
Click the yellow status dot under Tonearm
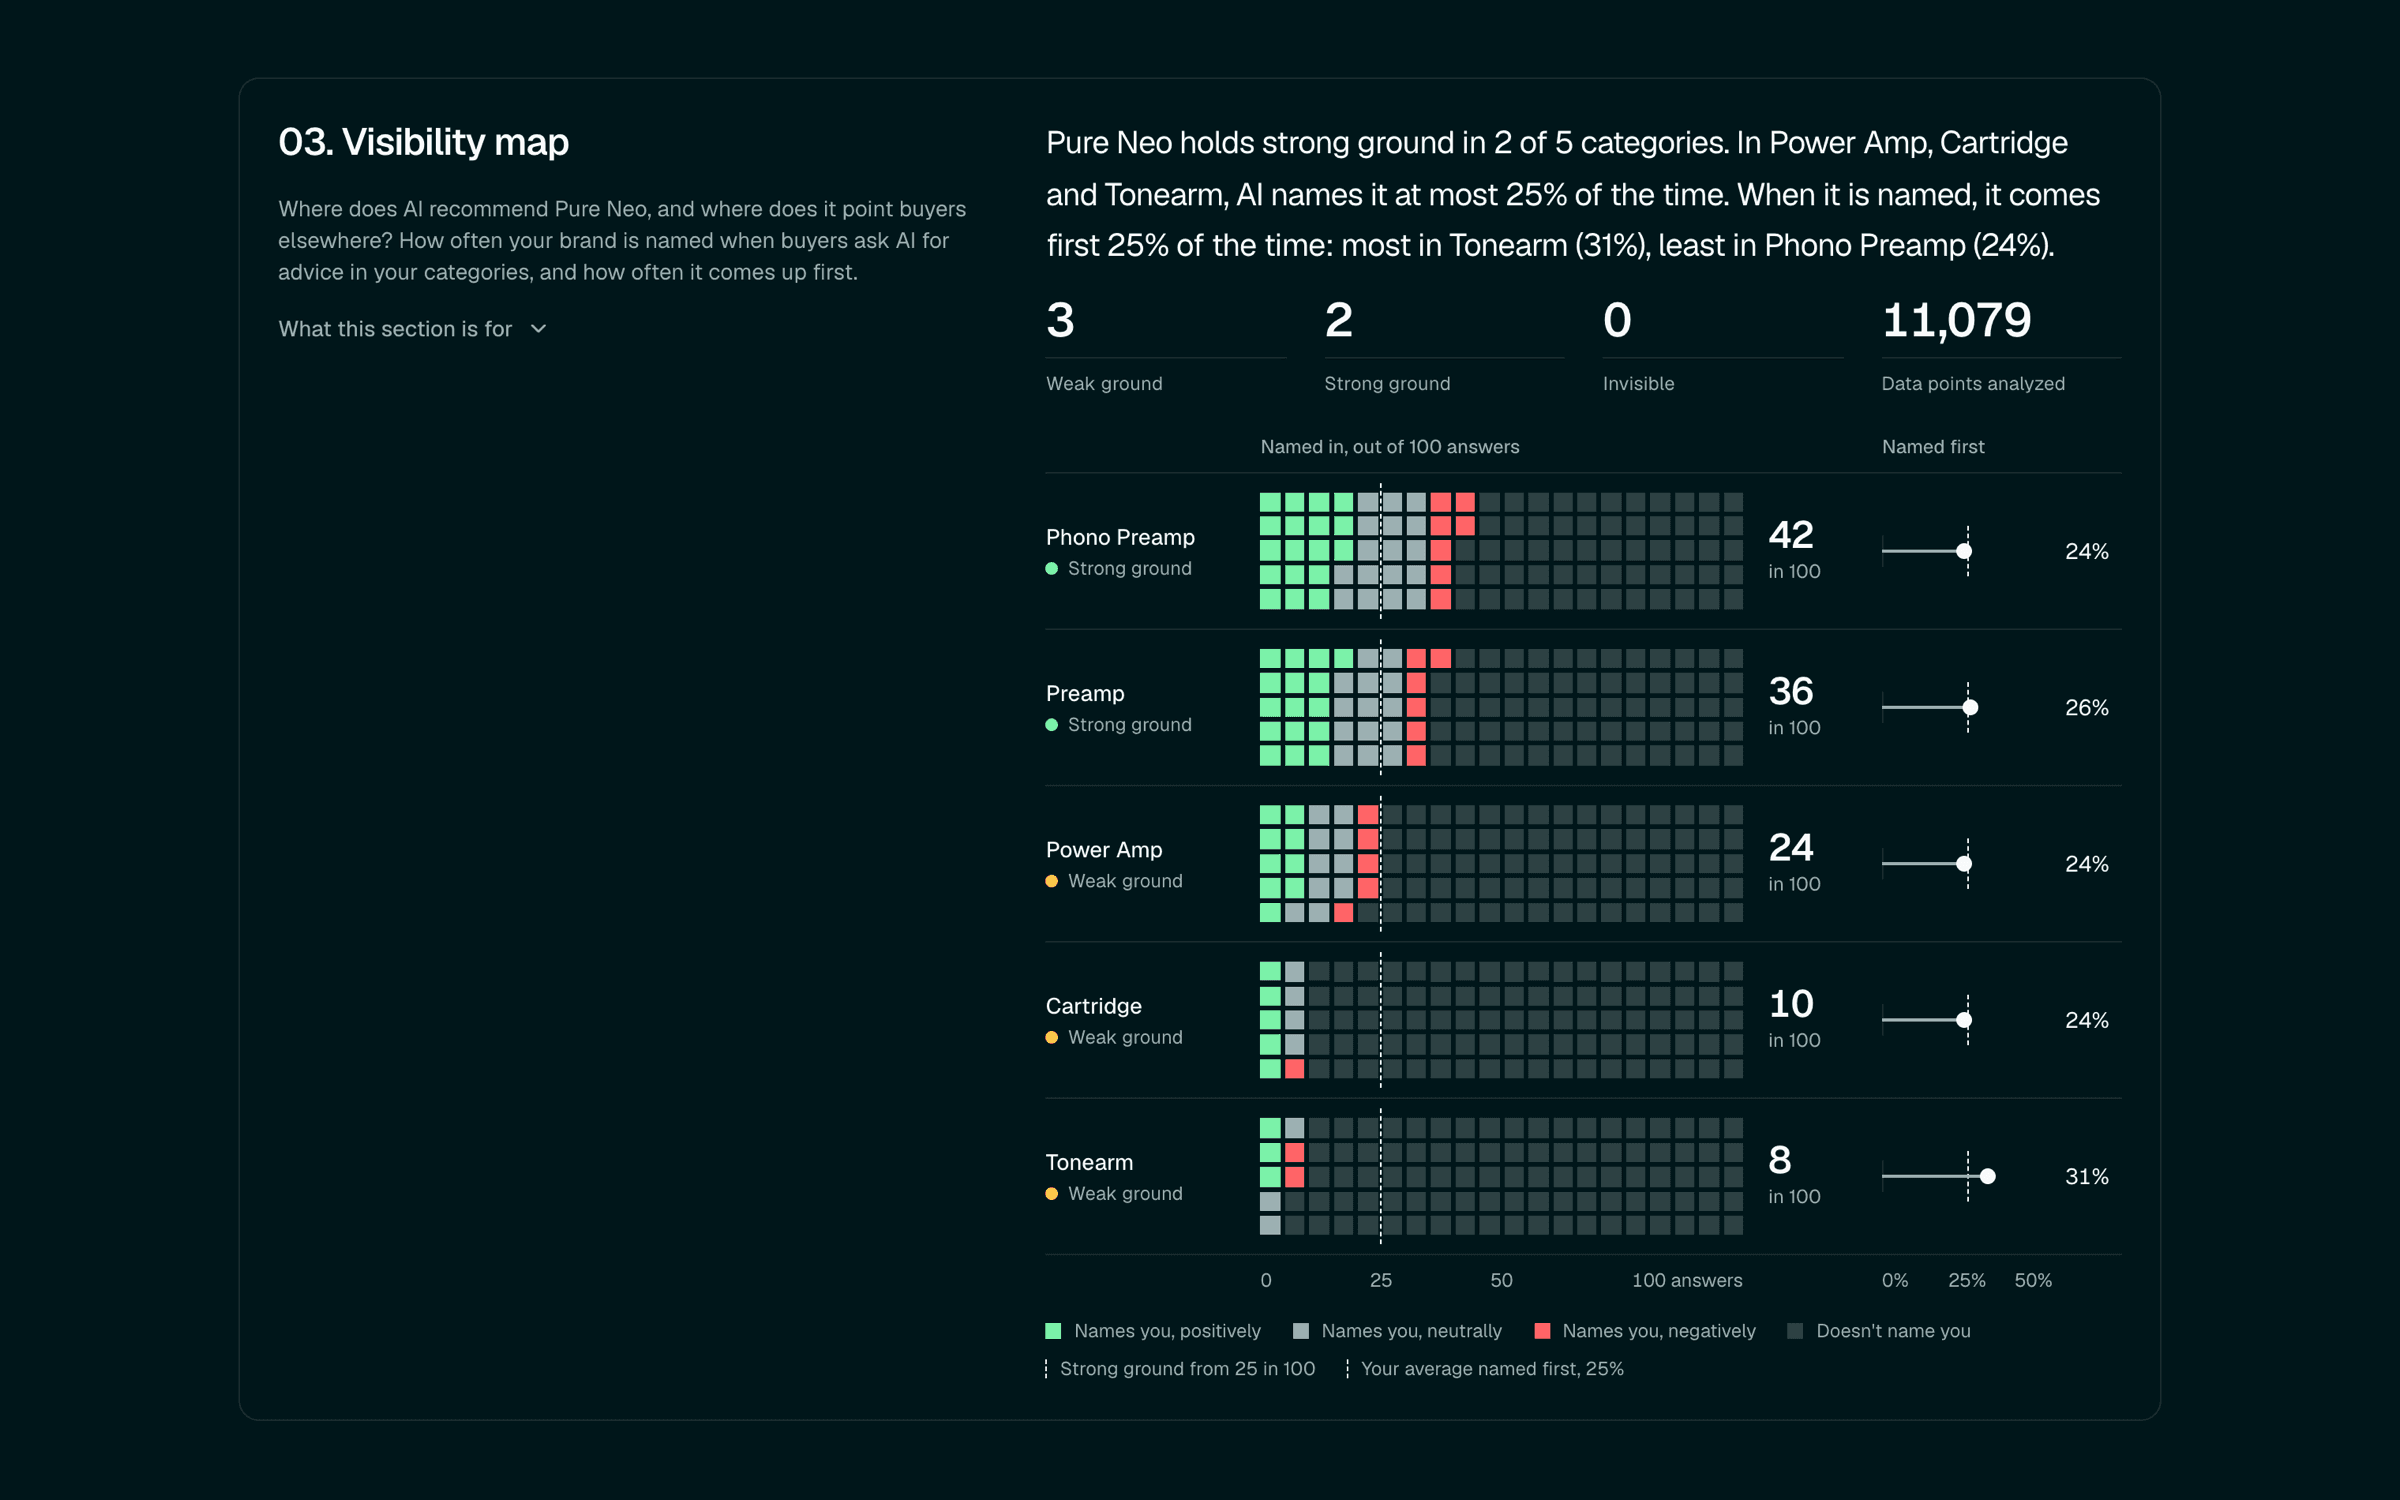tap(1052, 1194)
